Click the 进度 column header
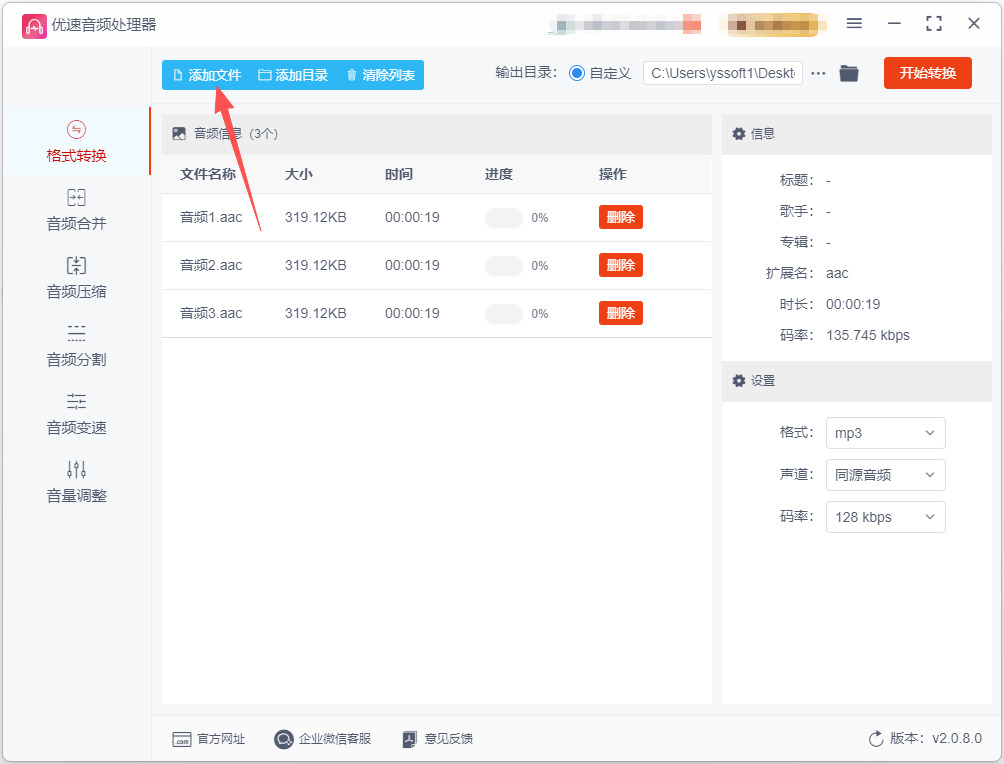Screen dimensions: 1004x764 [x=498, y=174]
